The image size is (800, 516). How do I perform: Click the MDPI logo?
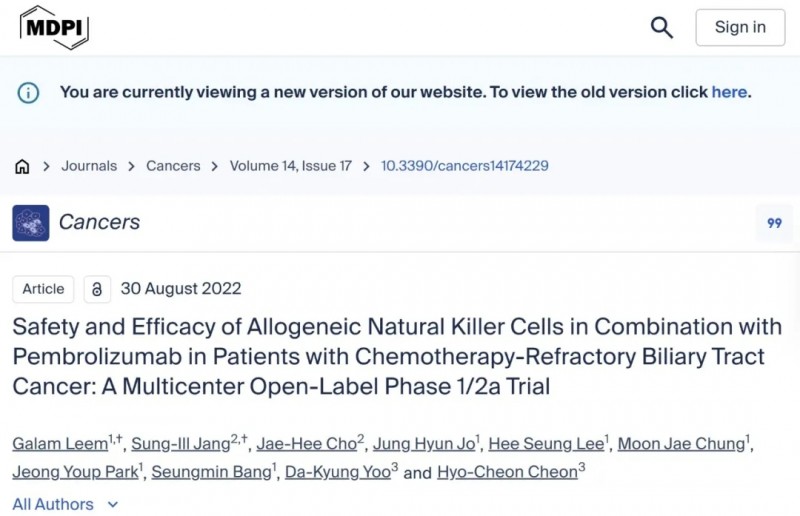(x=54, y=27)
